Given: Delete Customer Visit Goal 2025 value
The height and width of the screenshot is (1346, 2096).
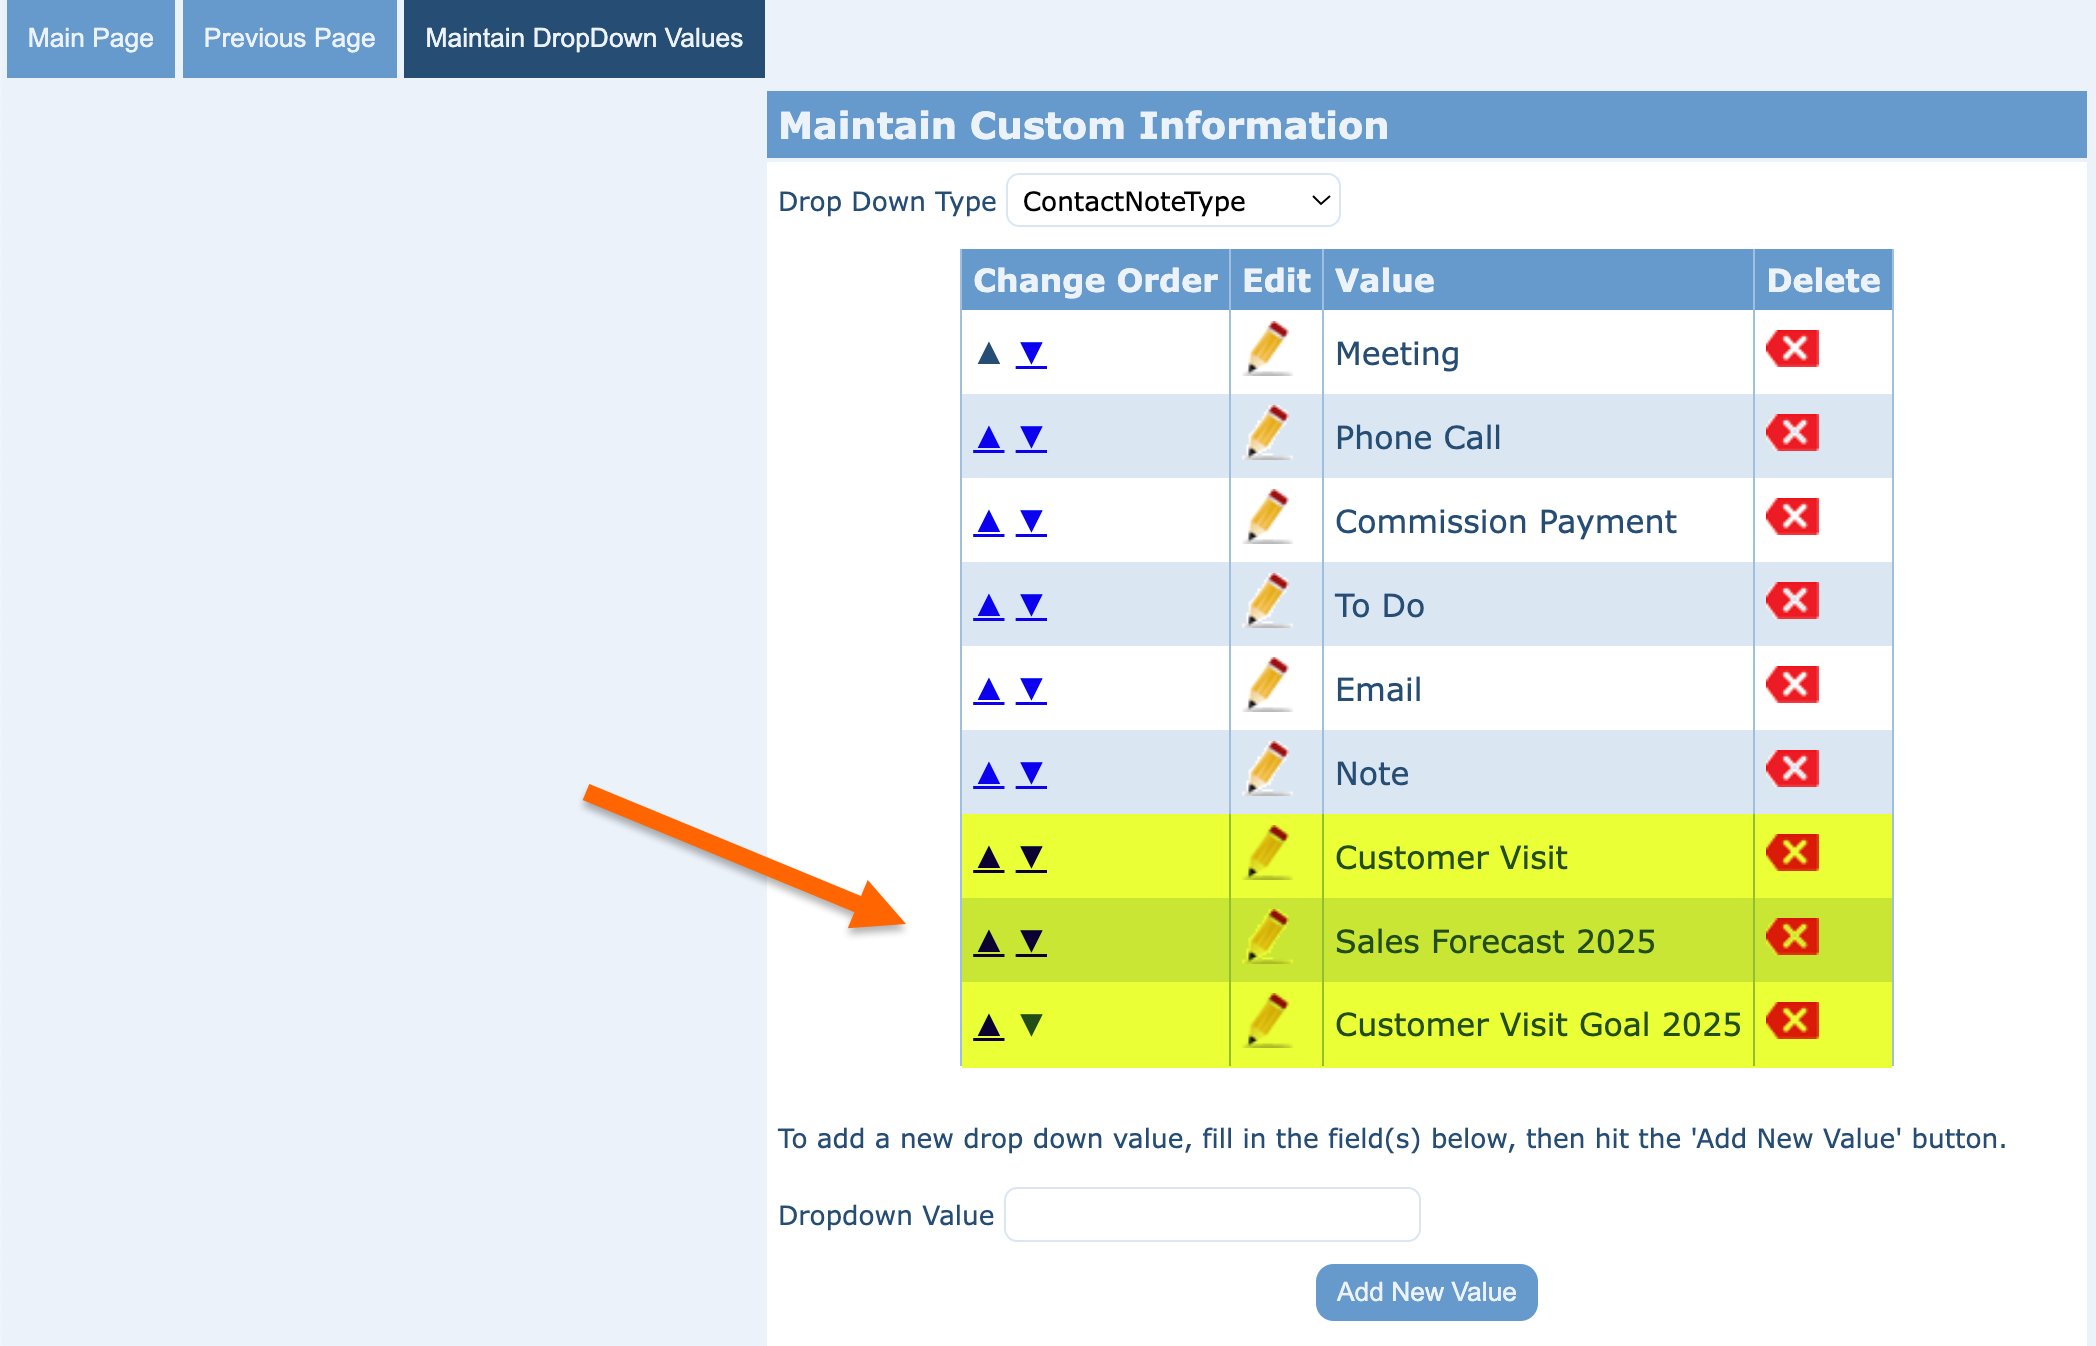Looking at the screenshot, I should click(1792, 1022).
